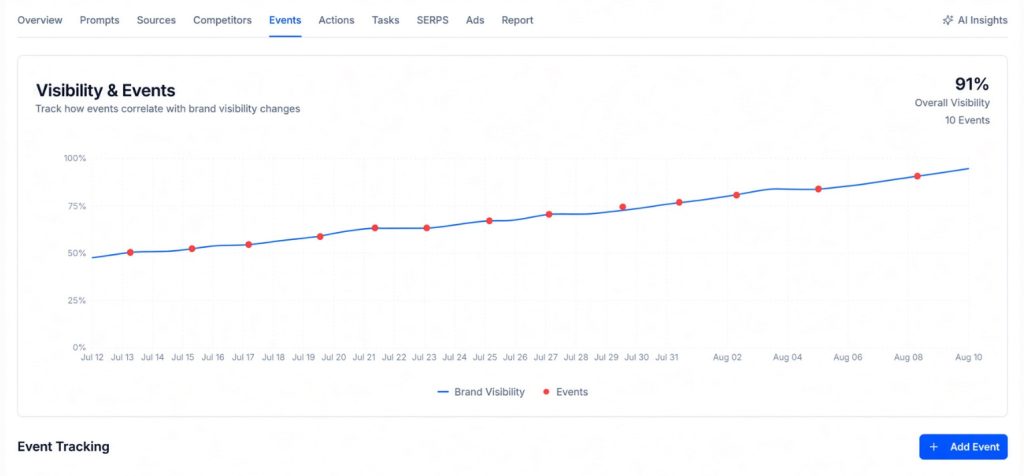Viewport: 1024px width, 476px height.
Task: Click the event dot above Jul 23
Action: [x=426, y=228]
